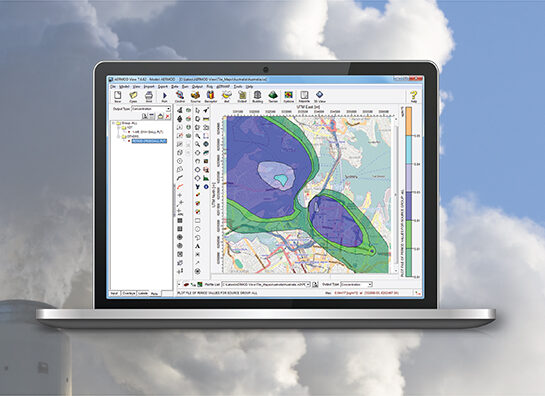Click the Run toolbar icon
Image resolution: width=545 pixels, height=396 pixels.
click(x=164, y=96)
